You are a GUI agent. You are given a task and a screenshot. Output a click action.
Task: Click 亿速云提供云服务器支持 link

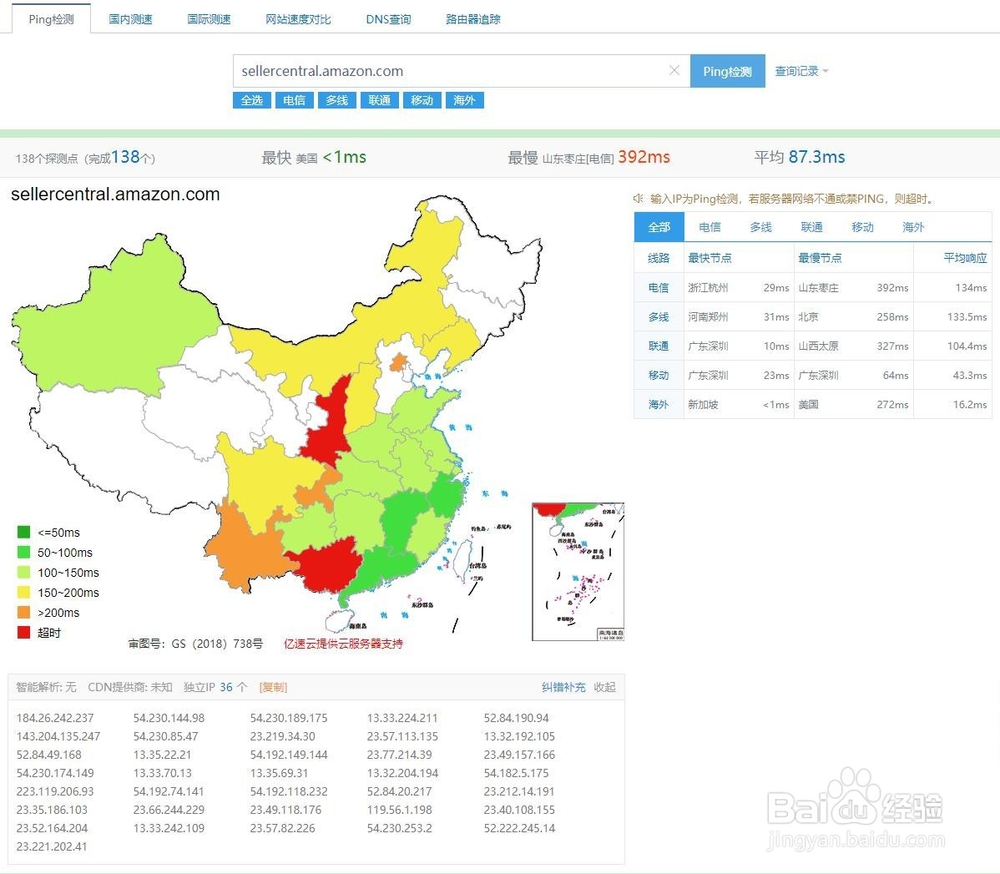click(343, 644)
